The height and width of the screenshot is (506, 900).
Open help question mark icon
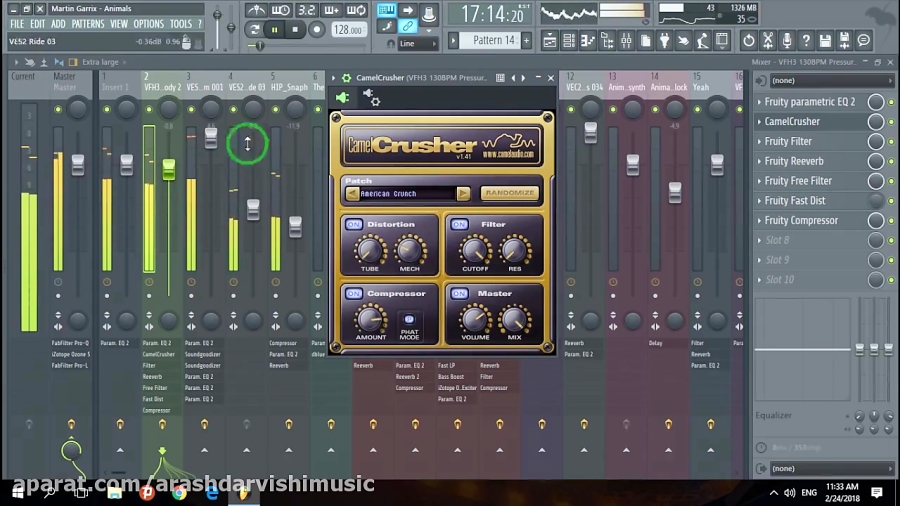(806, 41)
